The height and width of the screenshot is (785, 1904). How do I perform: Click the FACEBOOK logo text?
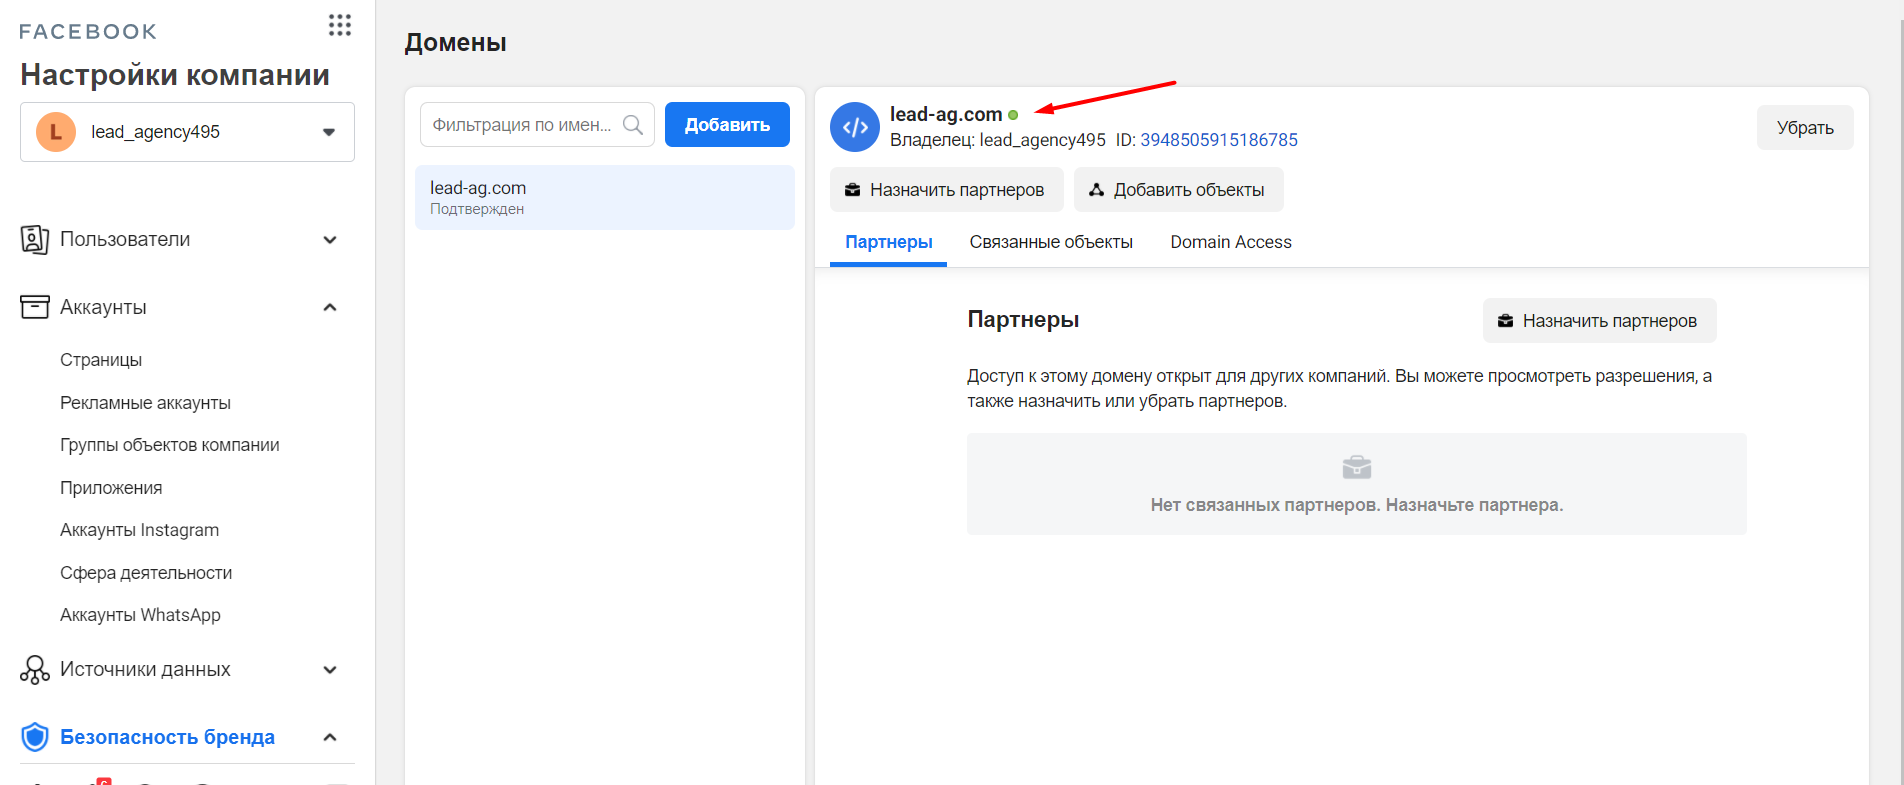88,32
